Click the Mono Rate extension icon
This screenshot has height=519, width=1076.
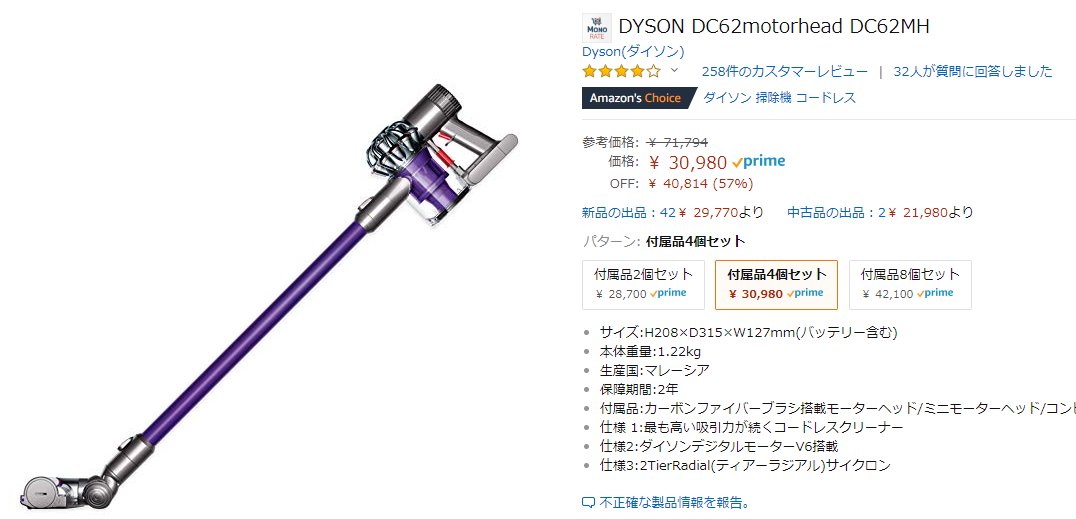click(597, 27)
